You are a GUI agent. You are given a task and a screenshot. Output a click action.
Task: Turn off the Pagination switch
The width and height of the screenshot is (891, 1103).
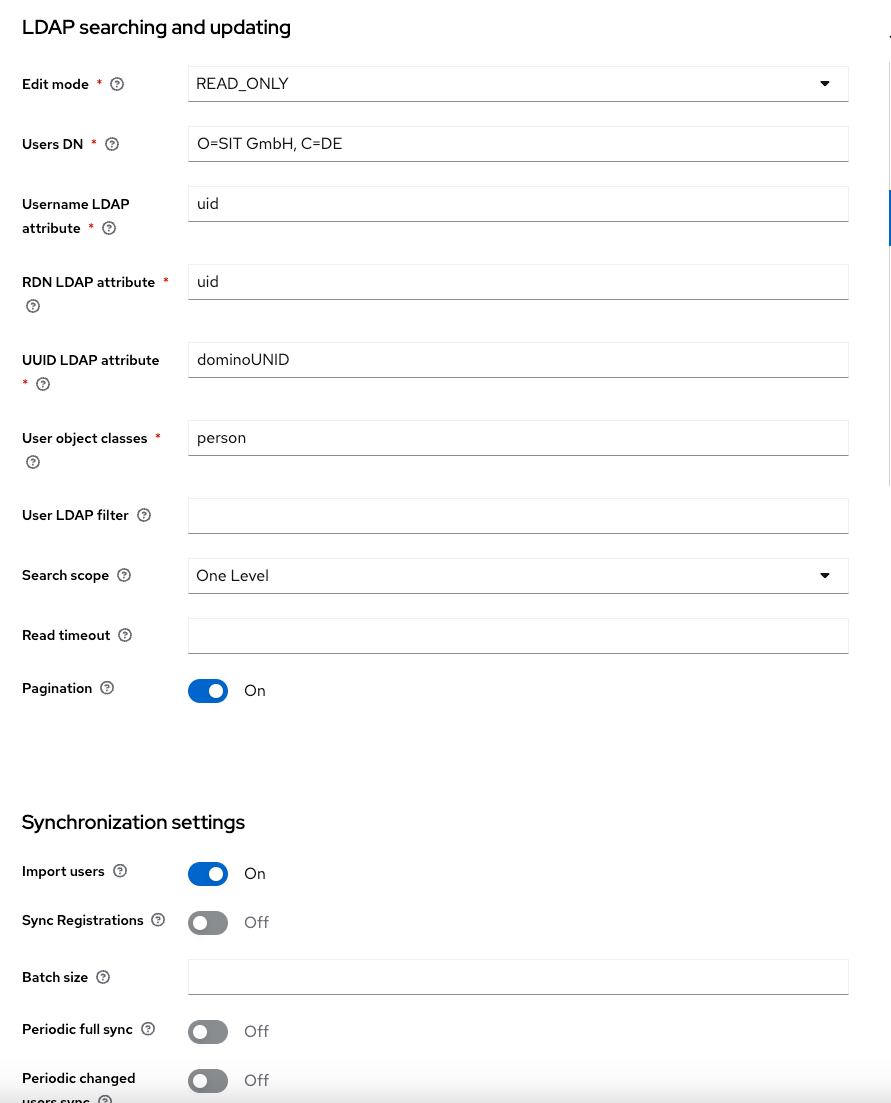tap(208, 691)
